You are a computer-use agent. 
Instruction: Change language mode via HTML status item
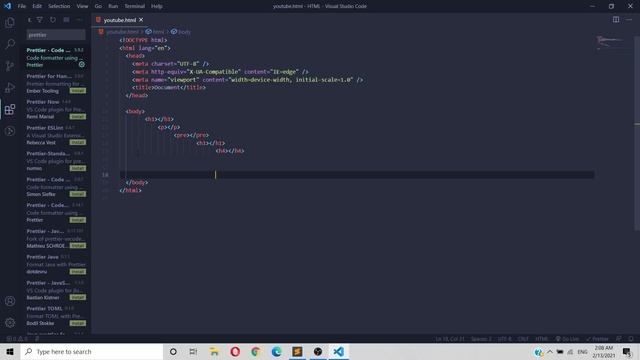click(x=542, y=339)
